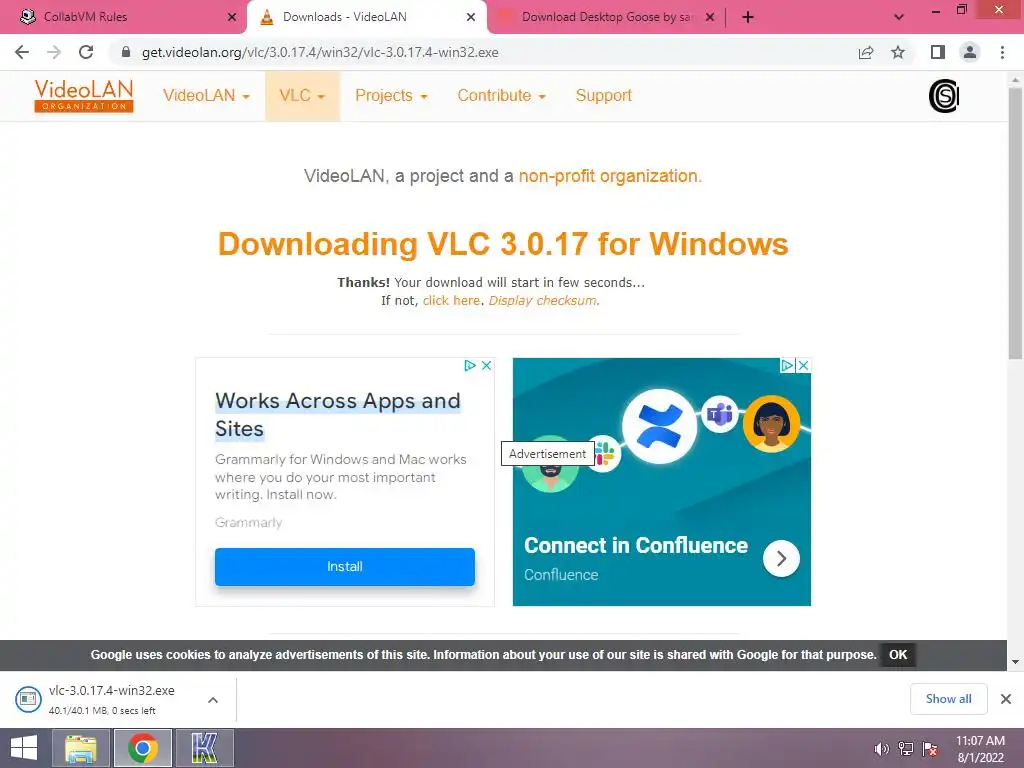Close the Confluence ad with X icon
Viewport: 1024px width, 768px height.
[x=804, y=366]
